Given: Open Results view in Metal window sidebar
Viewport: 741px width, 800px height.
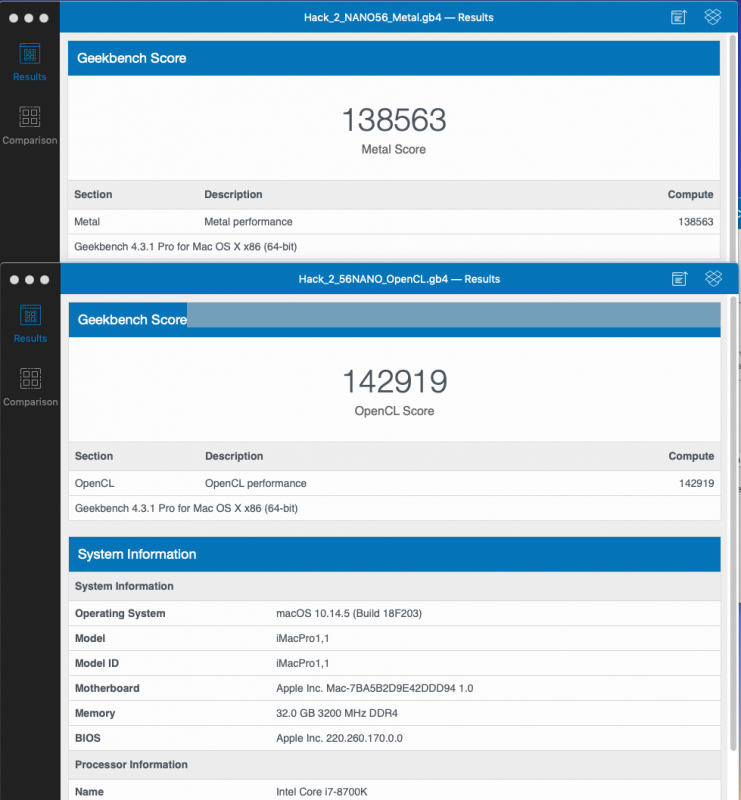Looking at the screenshot, I should coord(30,62).
